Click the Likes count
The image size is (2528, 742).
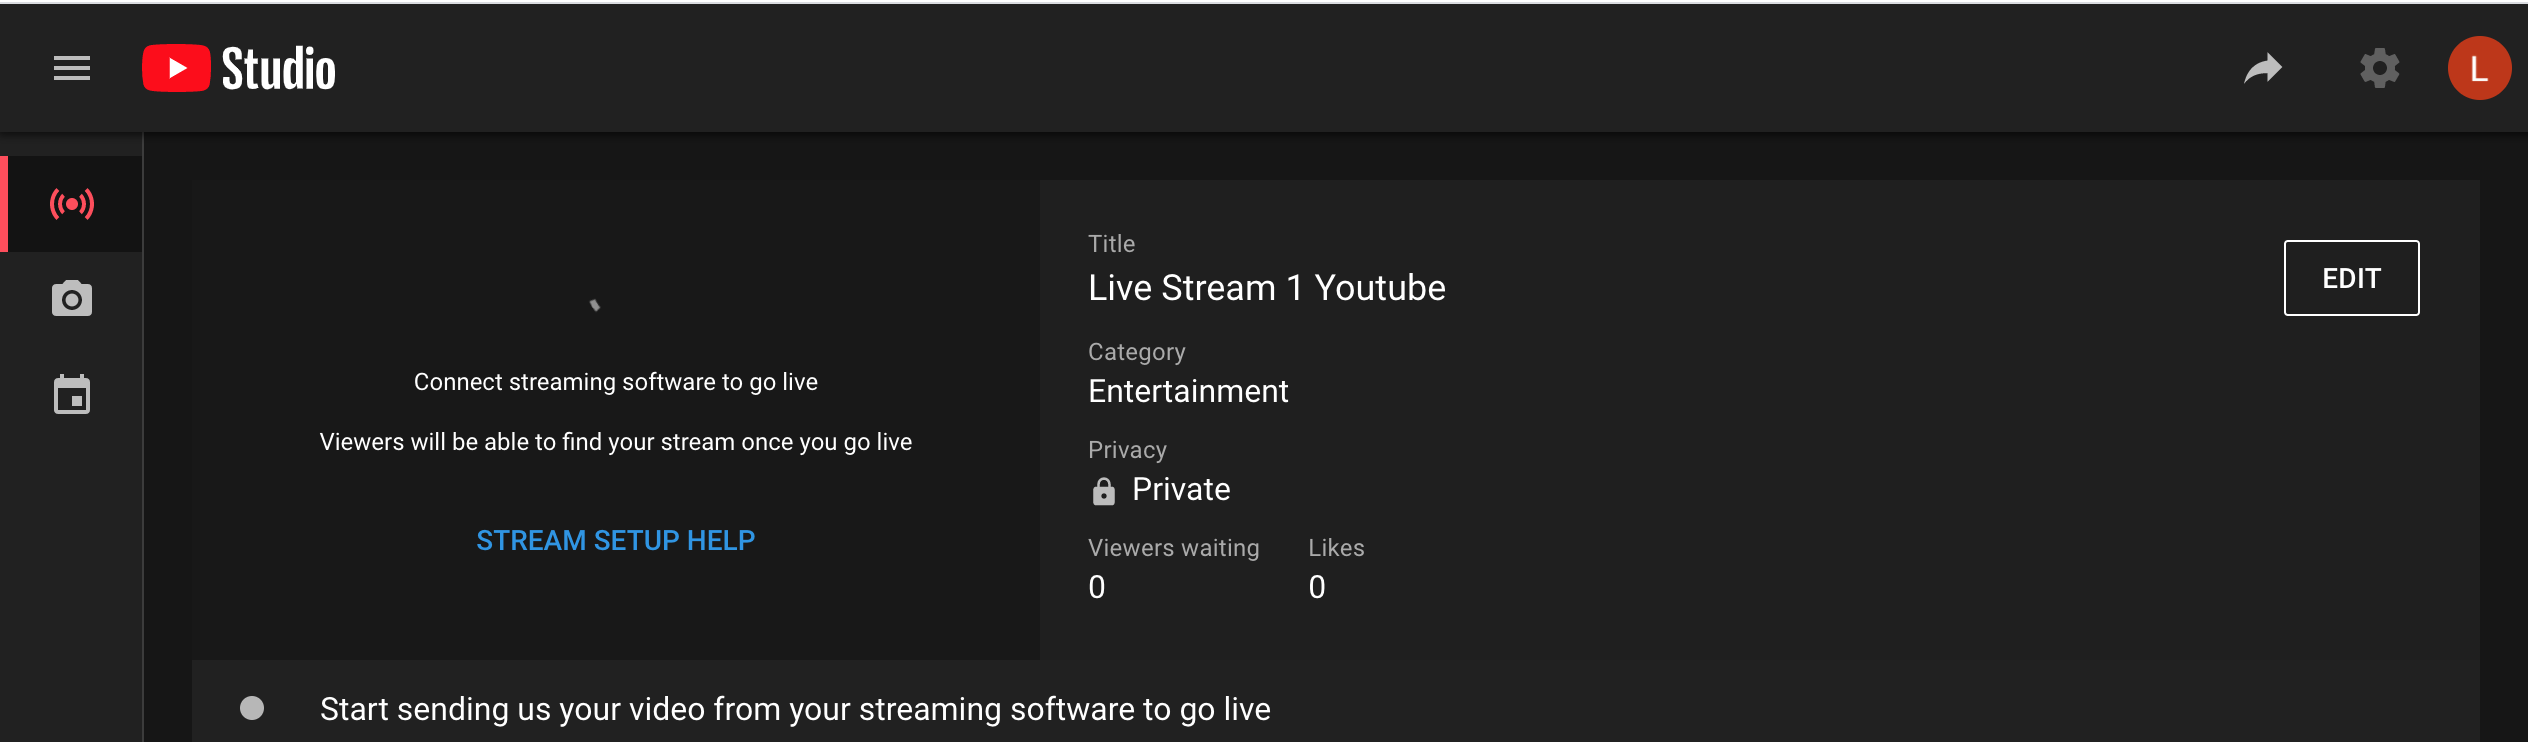[x=1317, y=587]
